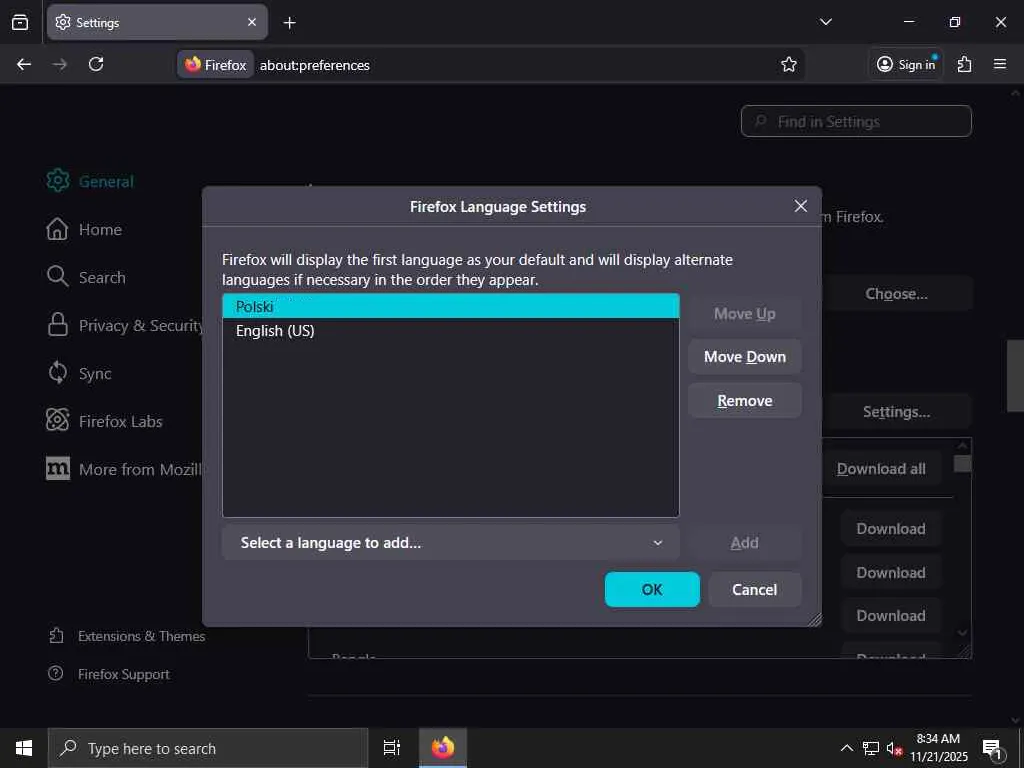Click the first Download button below Download all
The height and width of the screenshot is (768, 1024).
pos(891,529)
